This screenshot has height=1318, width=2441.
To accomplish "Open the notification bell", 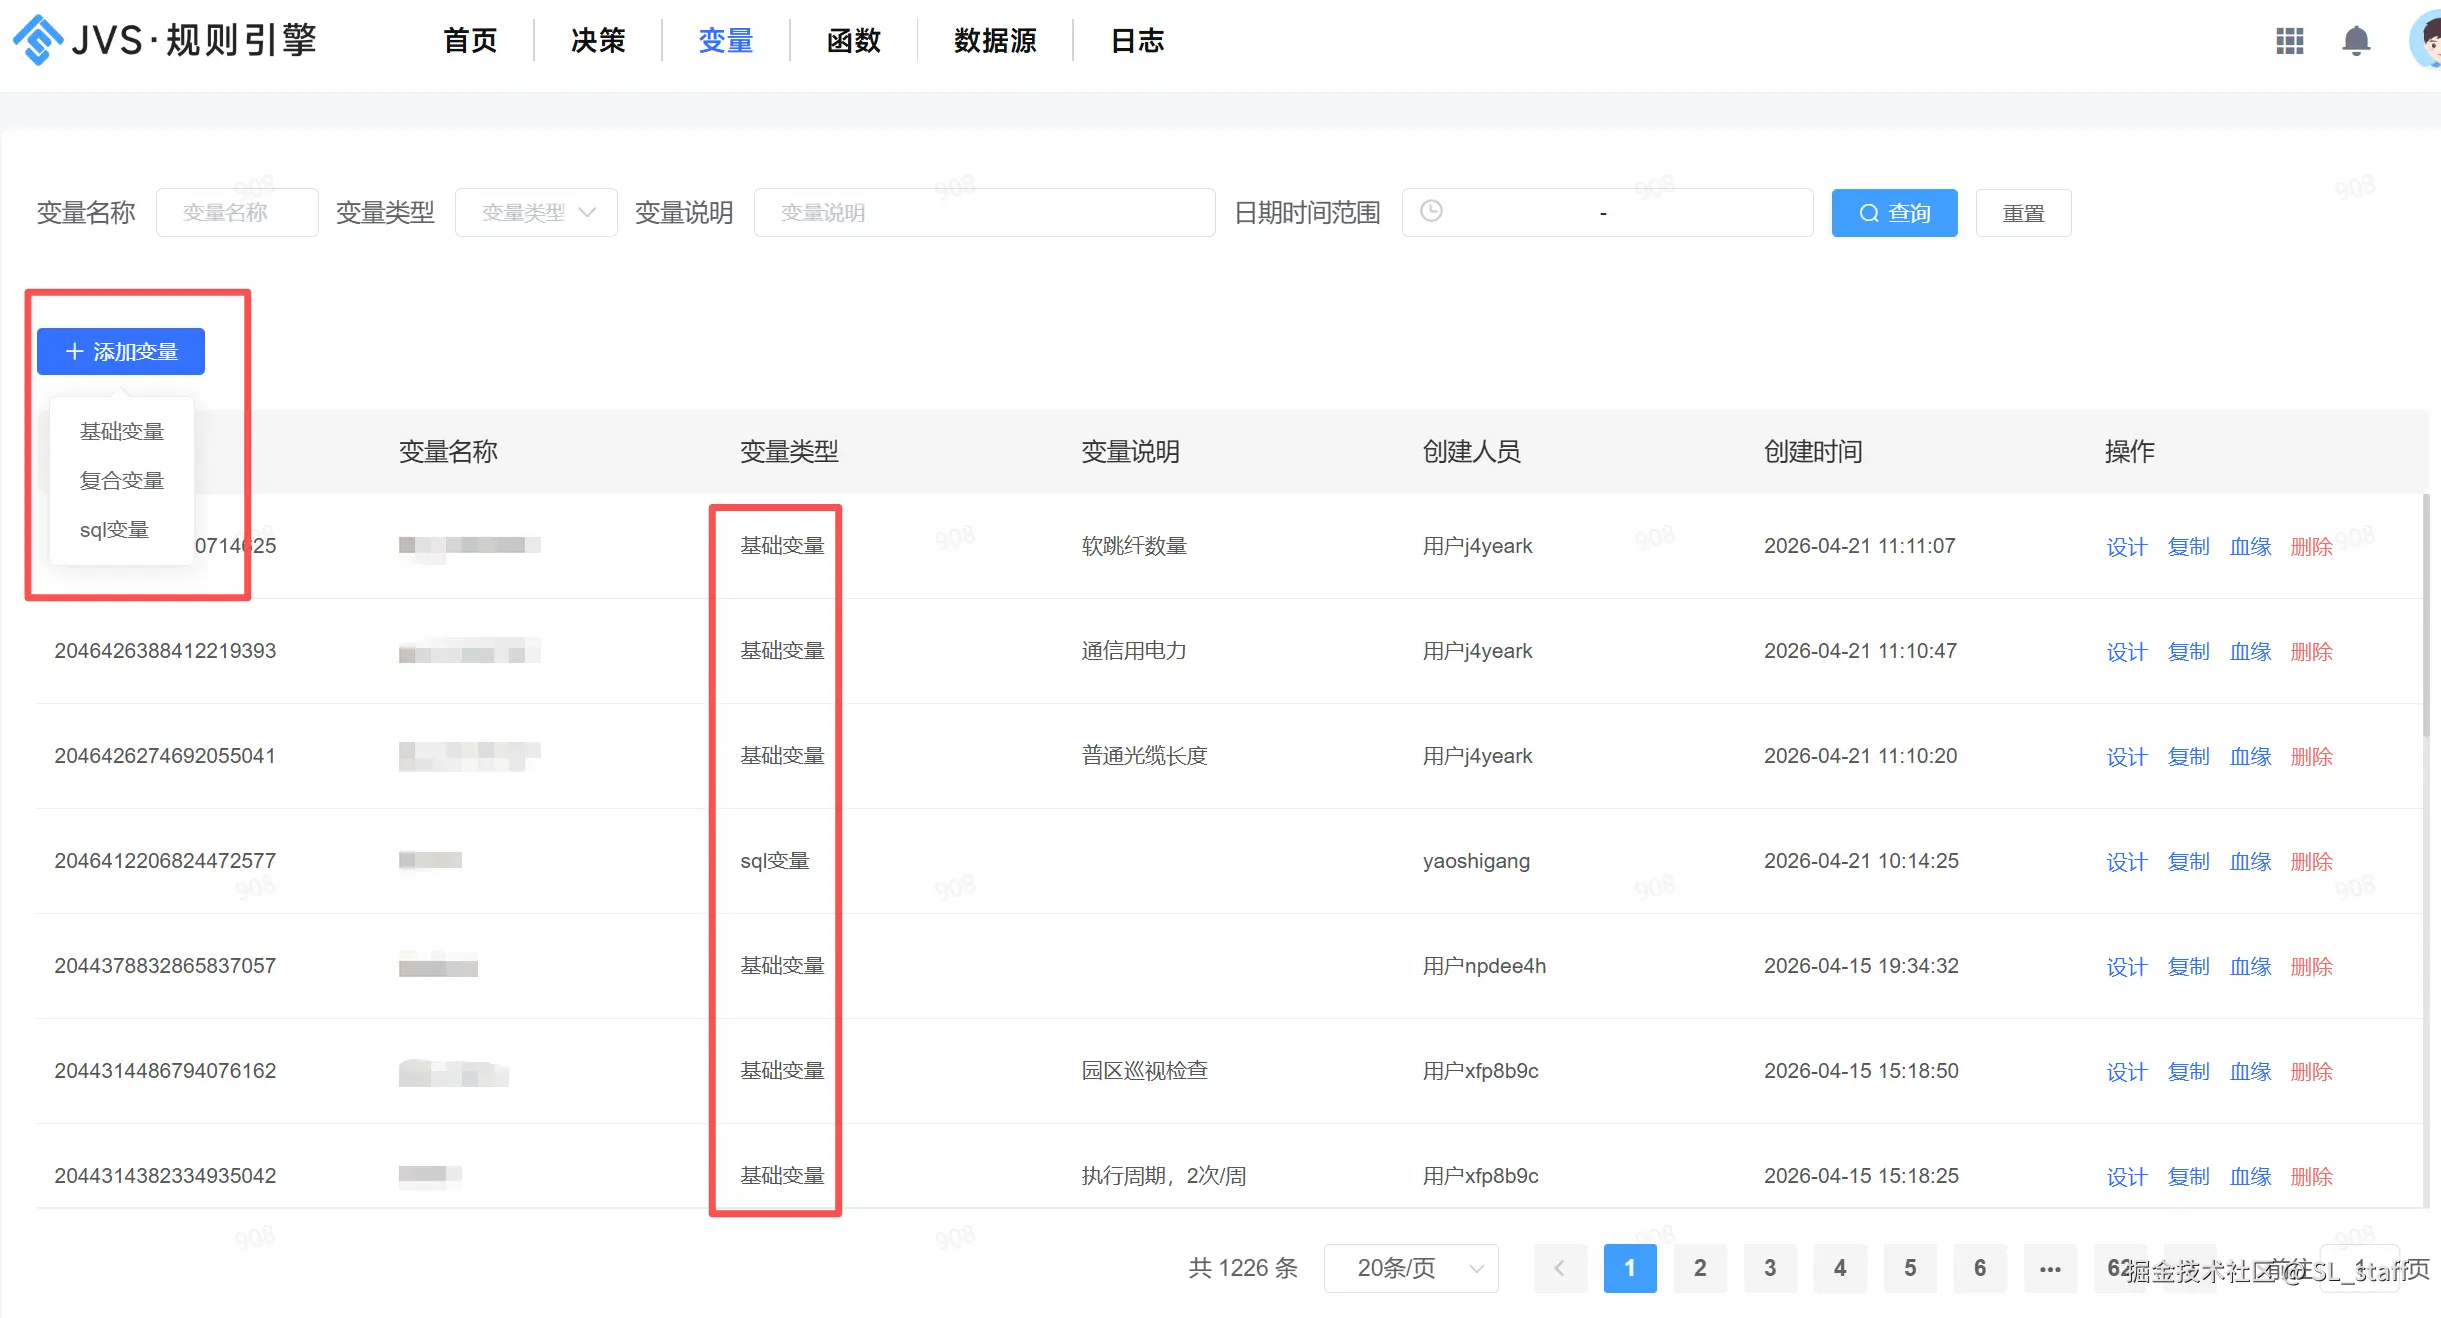I will (x=2356, y=41).
